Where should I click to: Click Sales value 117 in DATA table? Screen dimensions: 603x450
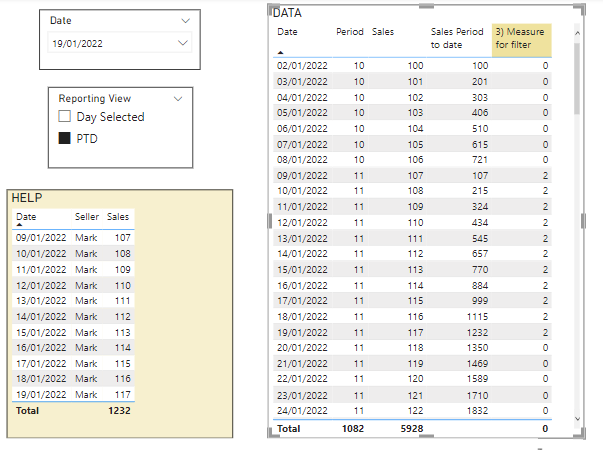point(415,332)
